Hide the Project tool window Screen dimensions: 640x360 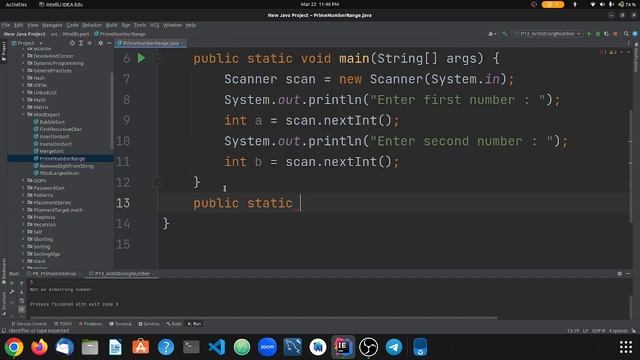click(x=109, y=43)
